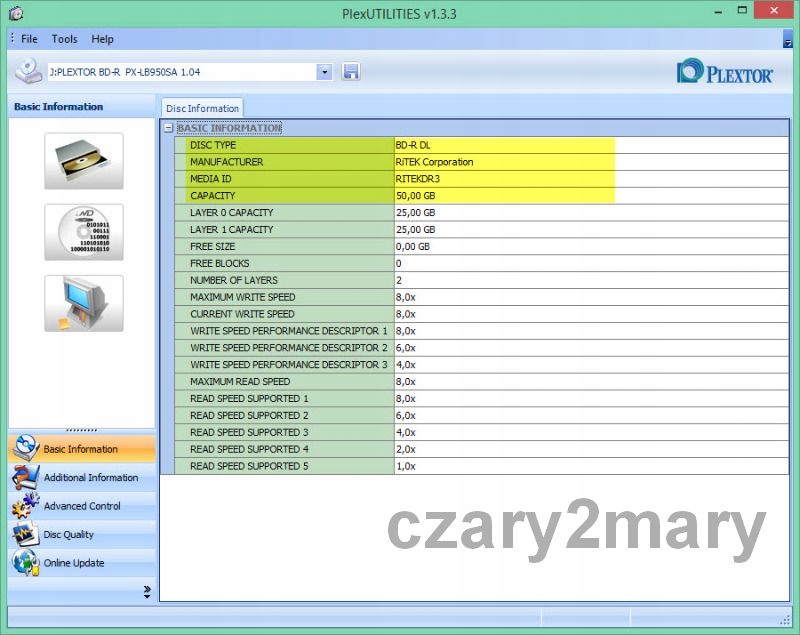The width and height of the screenshot is (800, 635).
Task: Open Advanced Control panel
Action: (x=81, y=506)
